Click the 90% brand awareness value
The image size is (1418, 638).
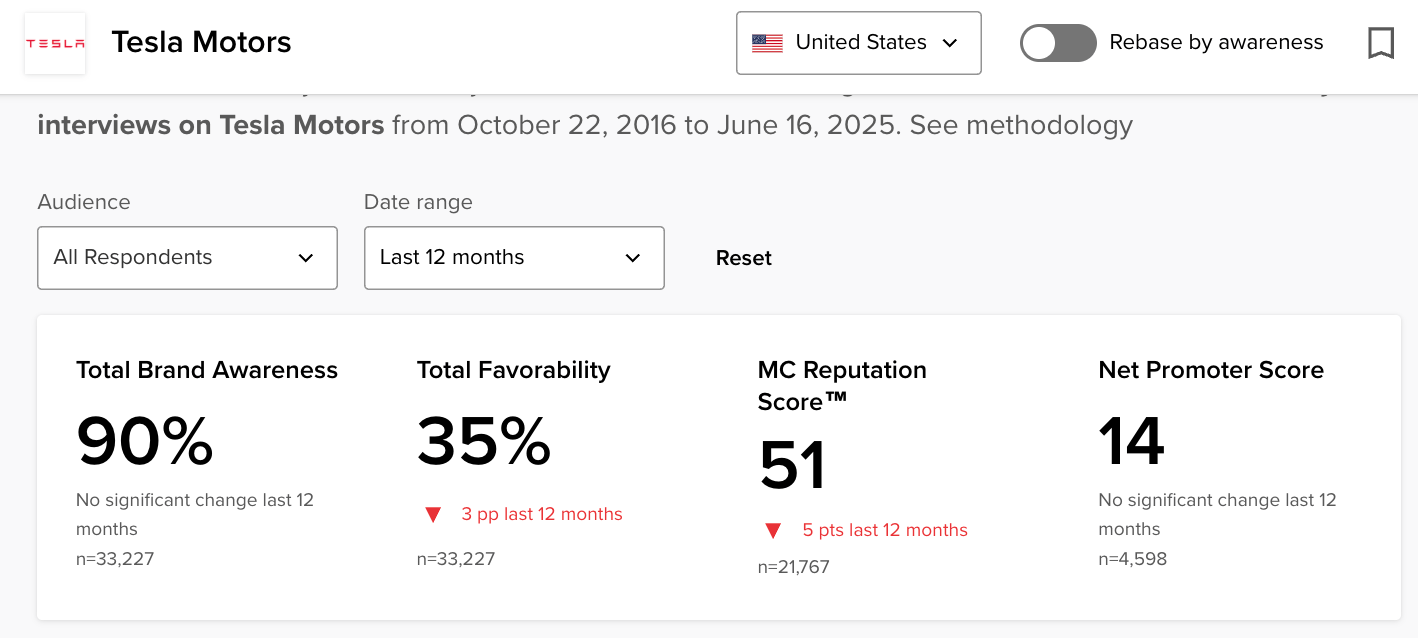coord(145,441)
